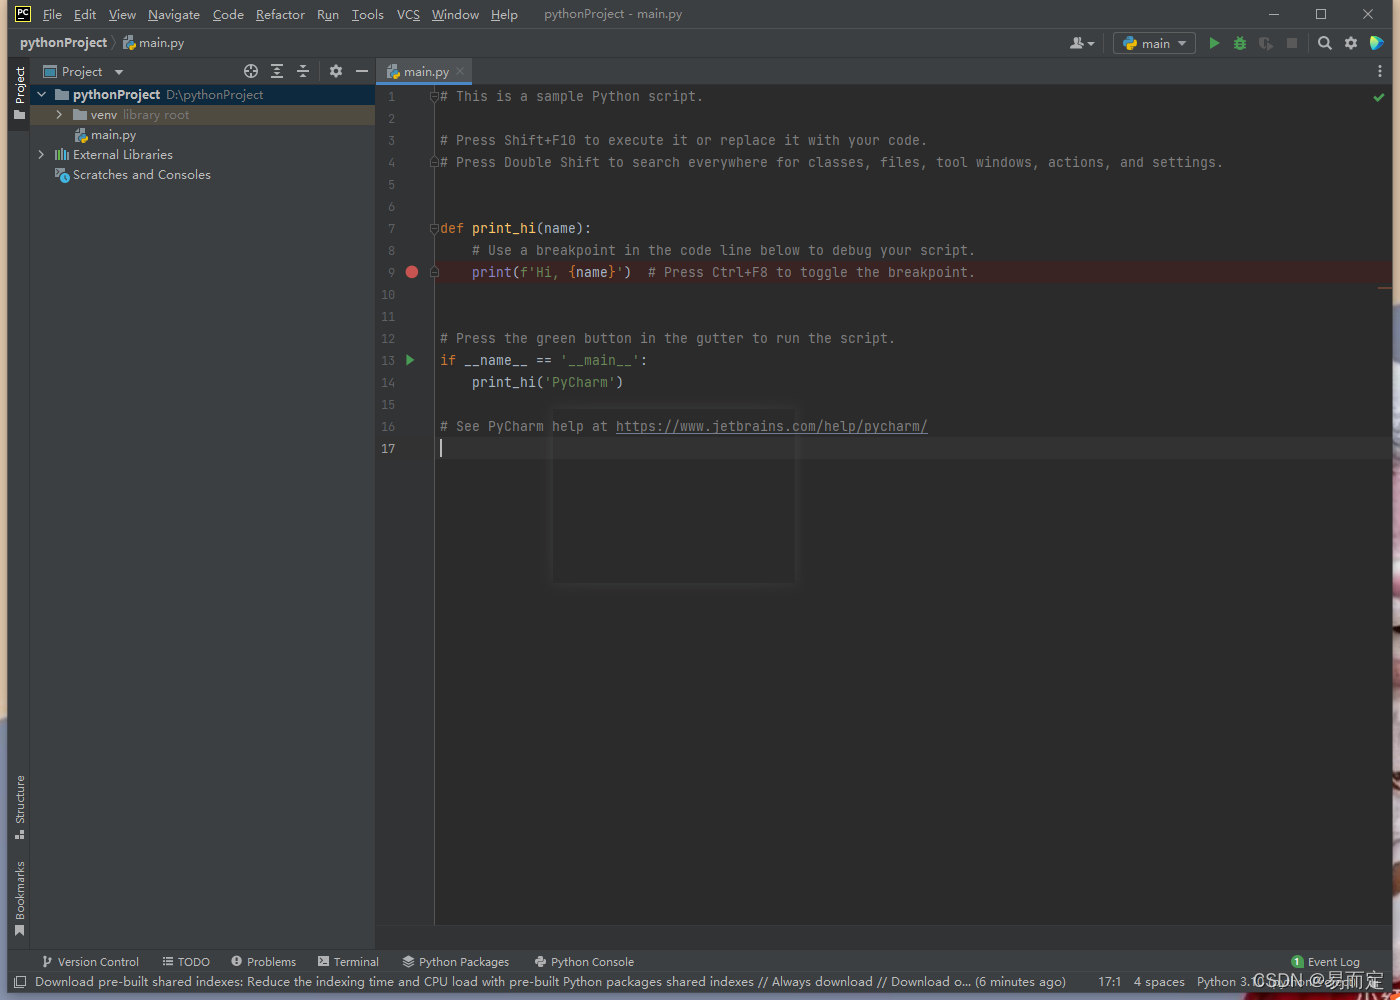Open the Terminal tool window
Image resolution: width=1400 pixels, height=1000 pixels.
(x=348, y=961)
